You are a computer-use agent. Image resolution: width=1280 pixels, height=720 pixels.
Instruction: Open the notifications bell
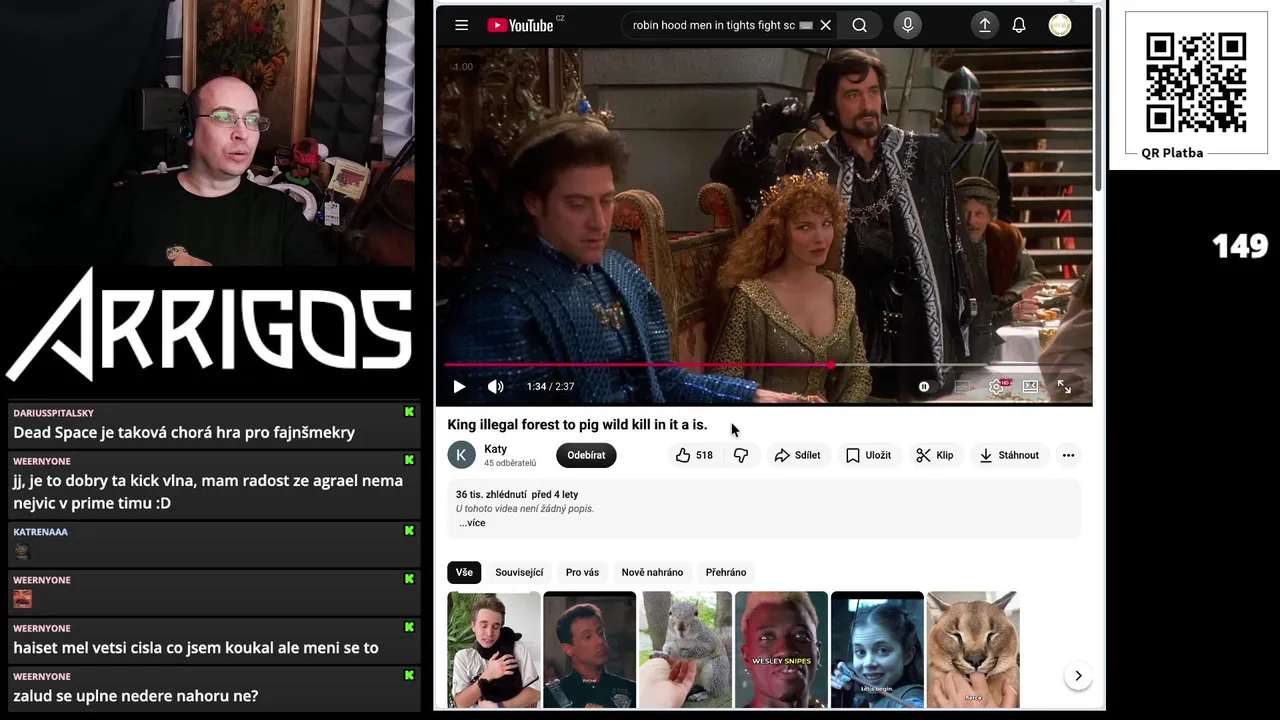click(1019, 26)
